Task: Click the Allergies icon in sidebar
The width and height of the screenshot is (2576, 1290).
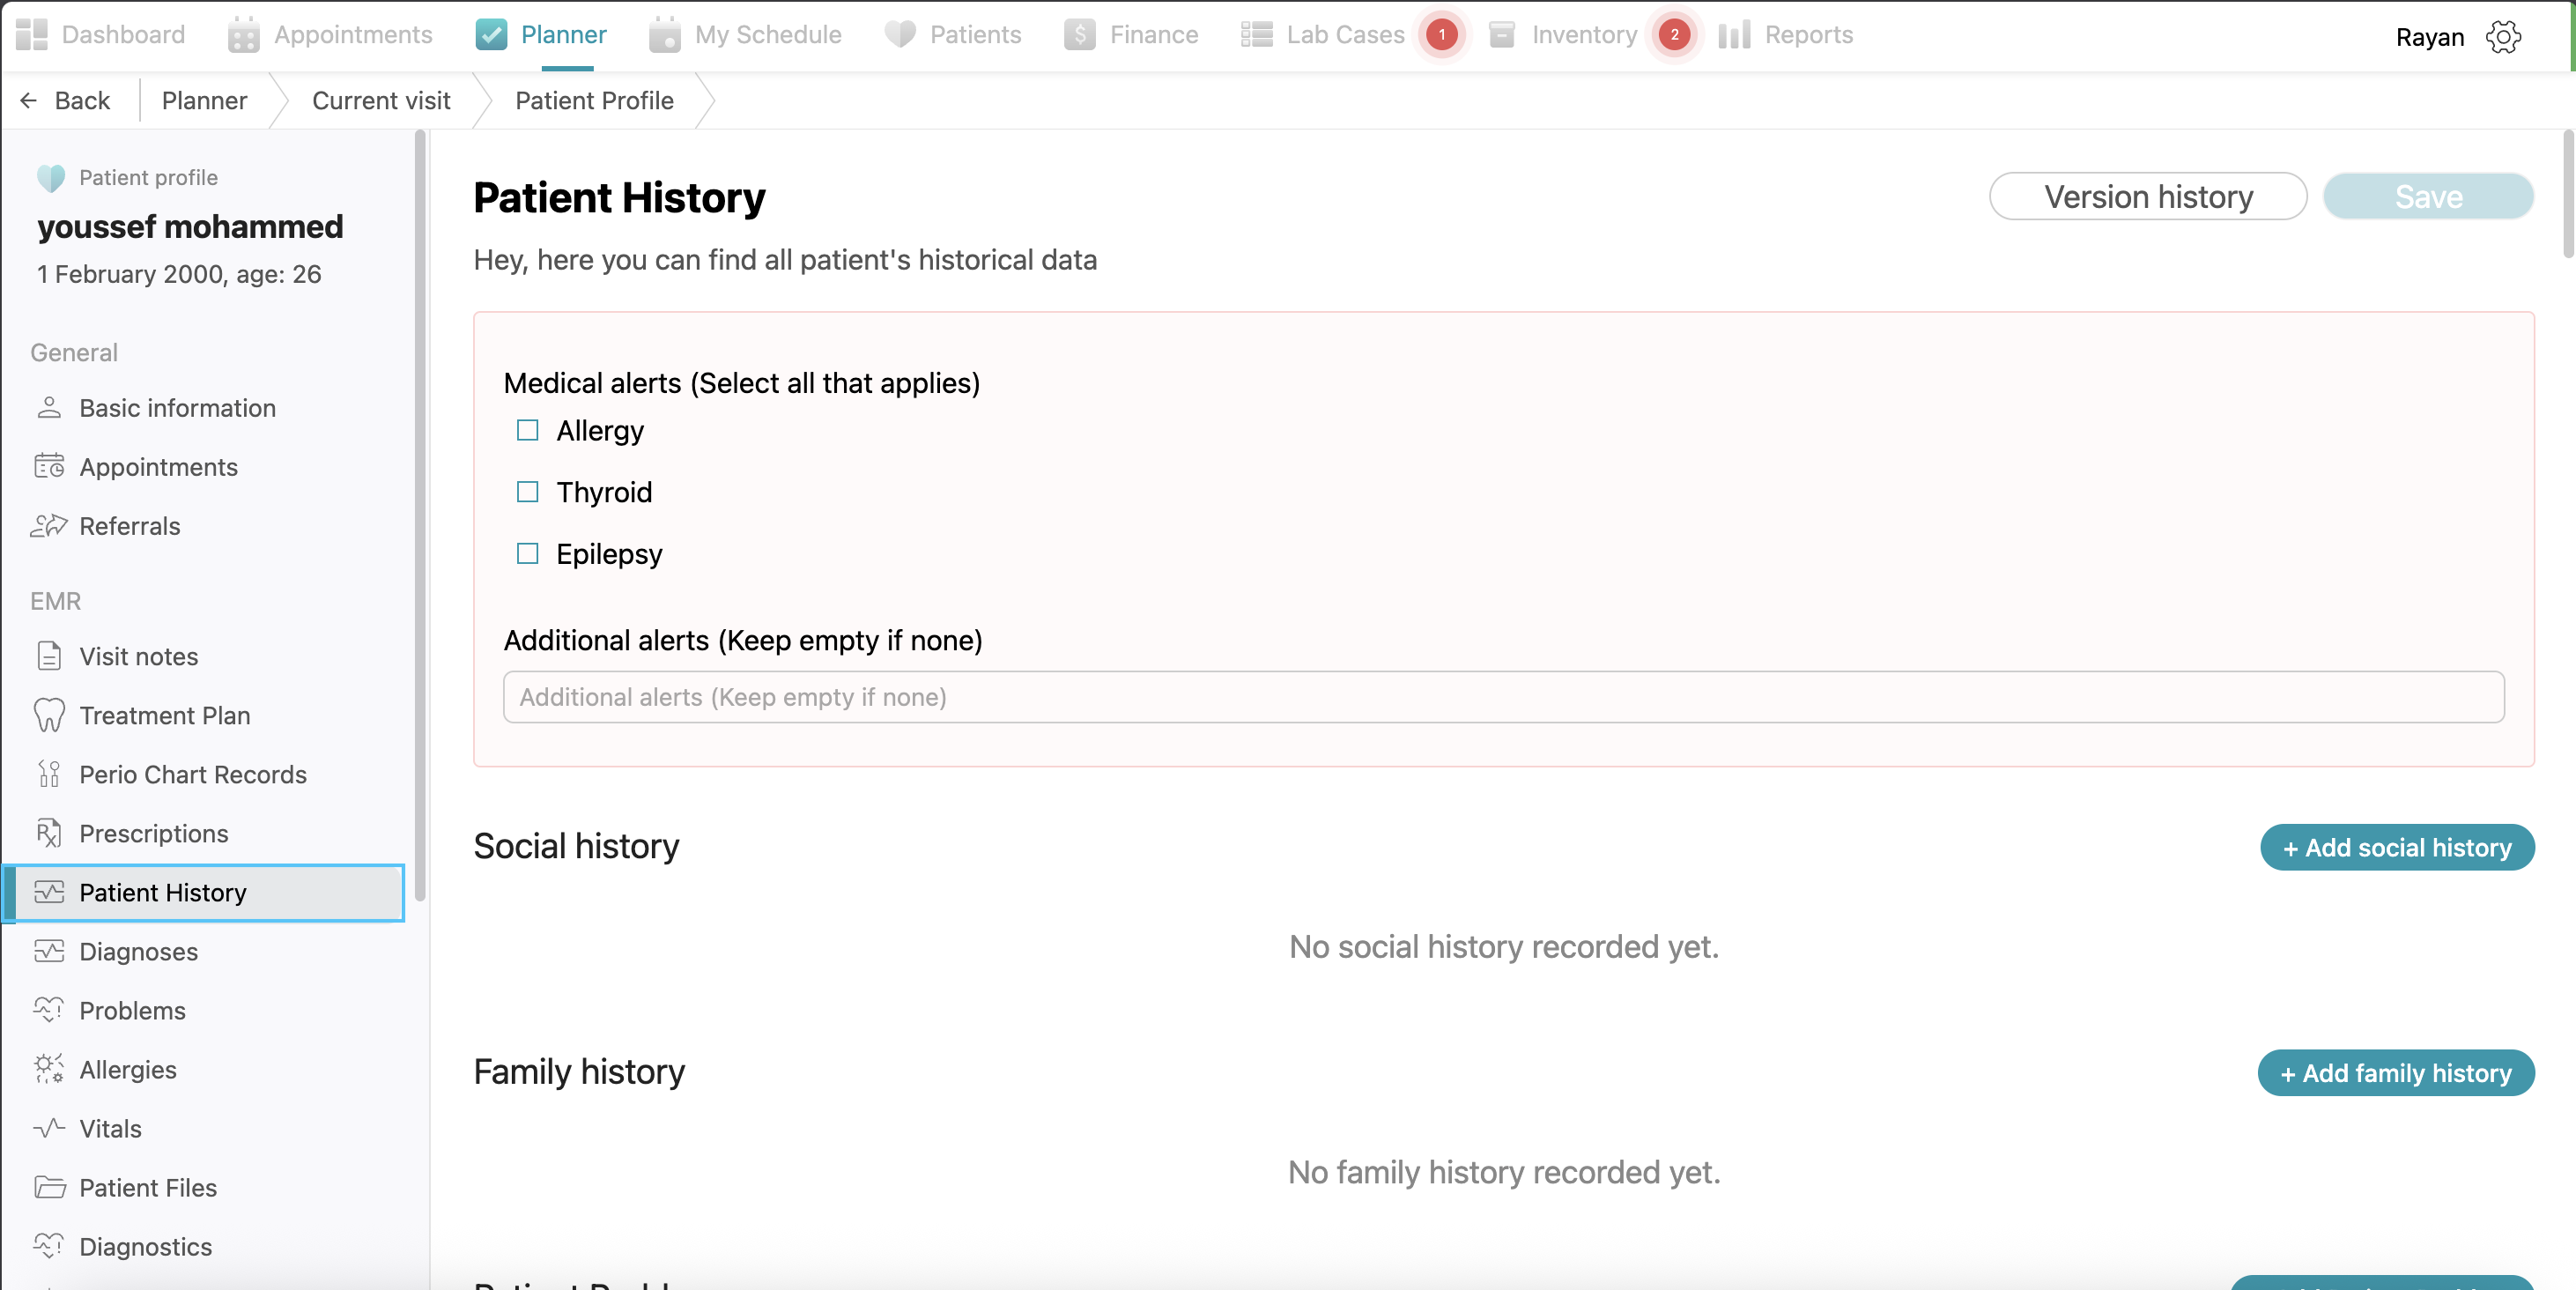Action: 49,1069
